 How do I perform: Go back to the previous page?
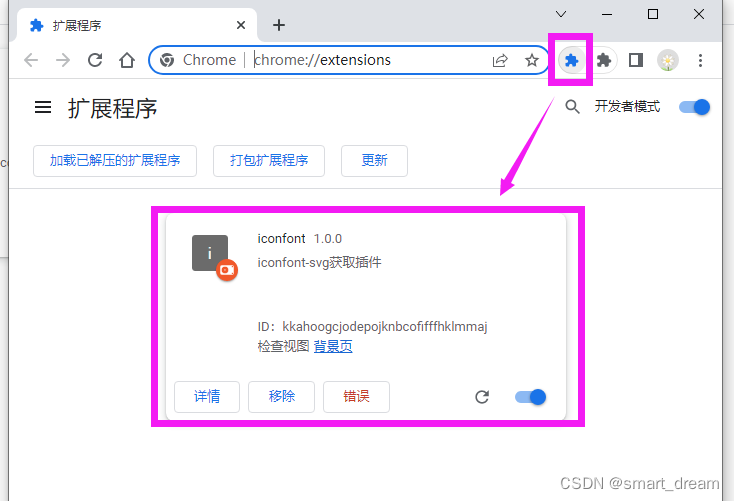[x=31, y=60]
